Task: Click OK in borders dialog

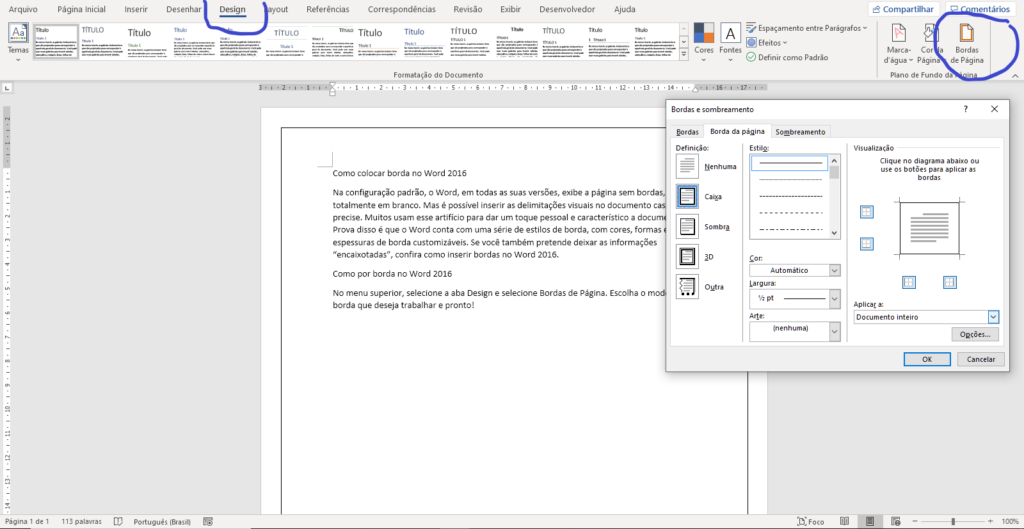Action: 927,359
